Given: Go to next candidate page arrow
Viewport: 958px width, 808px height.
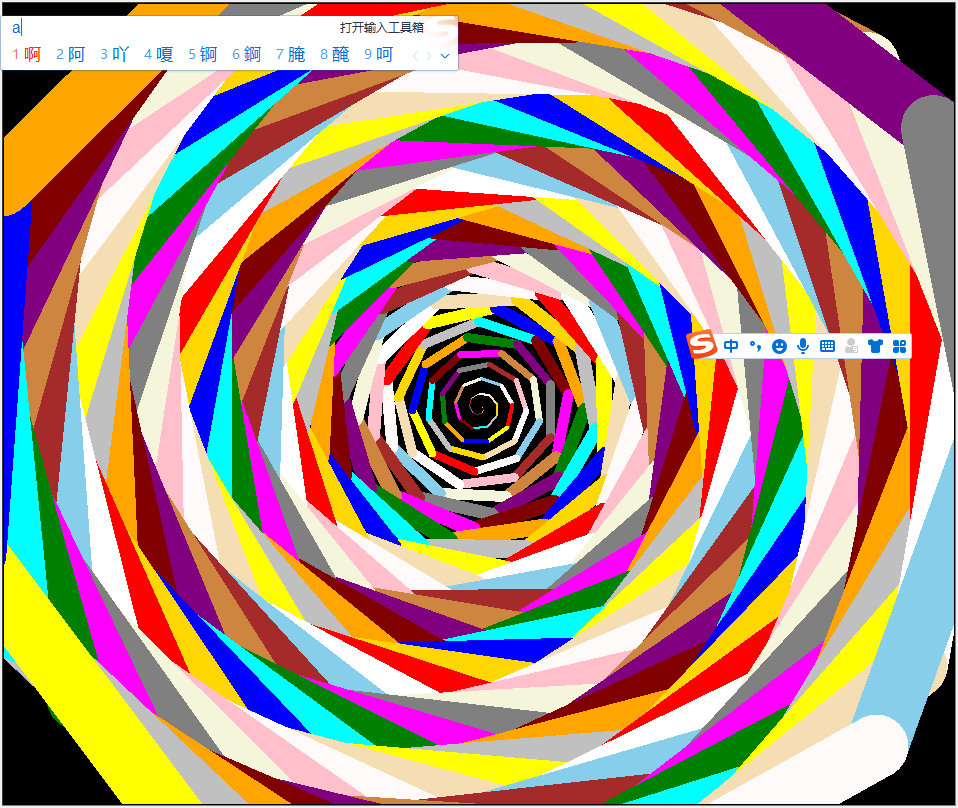Looking at the screenshot, I should click(429, 56).
